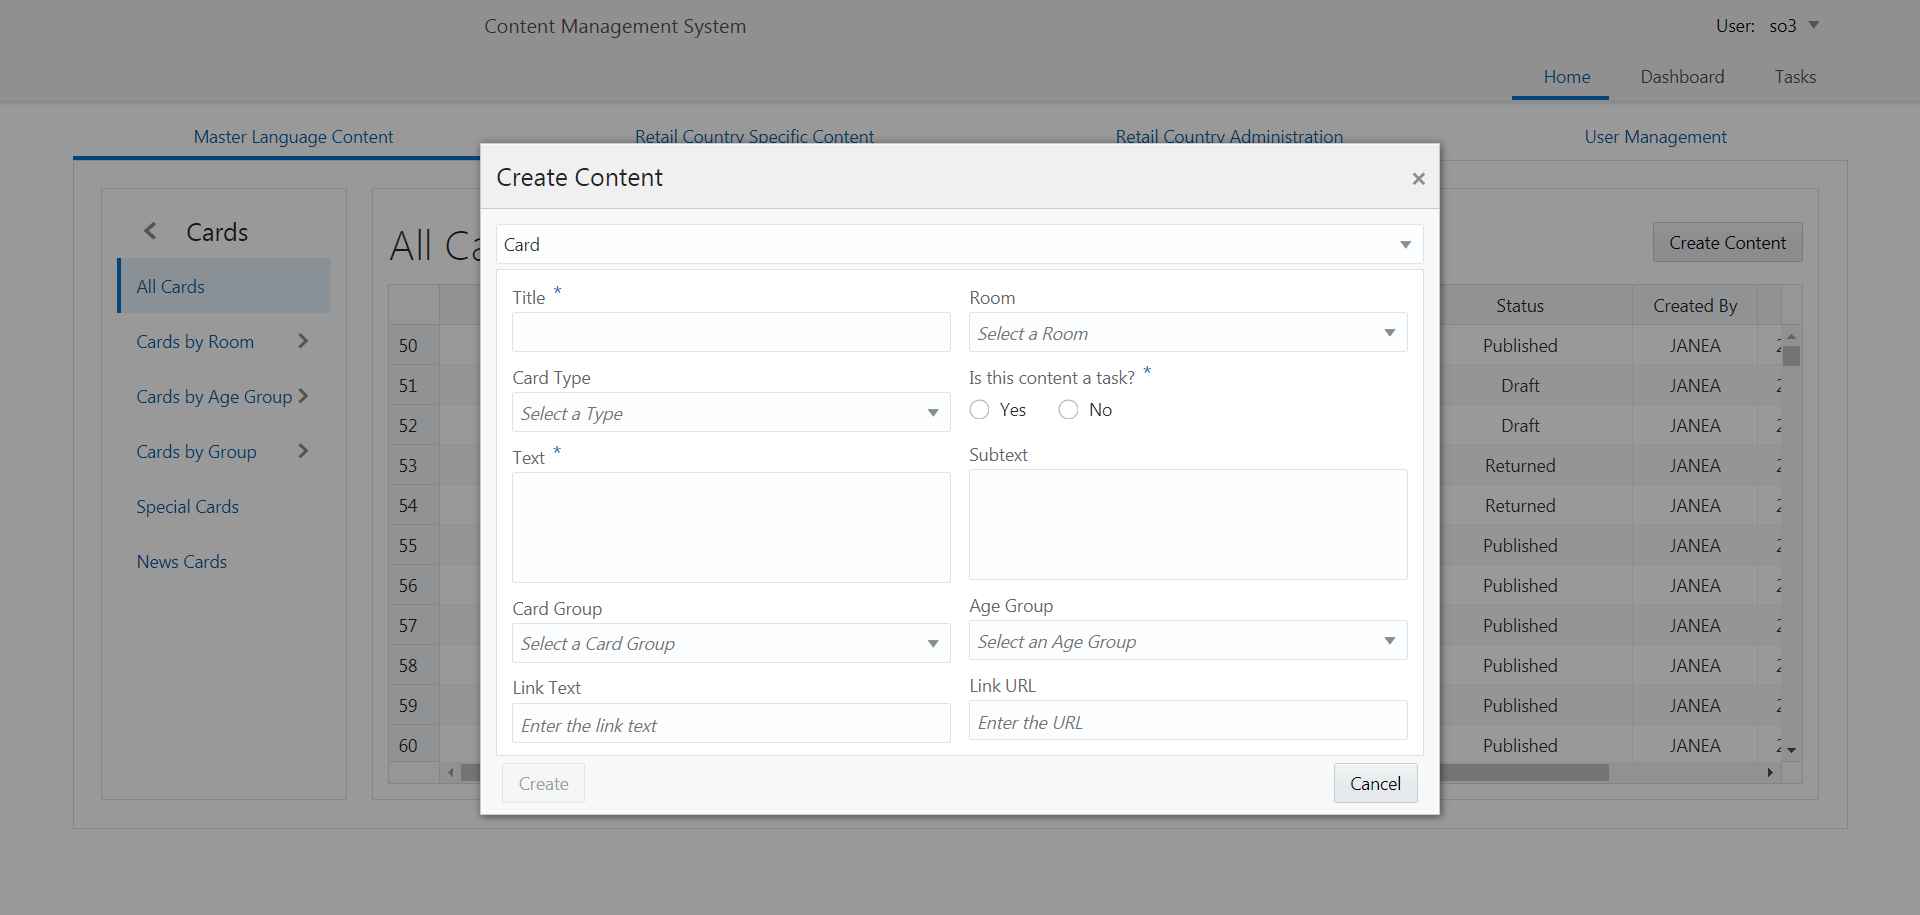Open the Room dropdown
1920x915 pixels.
tap(1188, 333)
